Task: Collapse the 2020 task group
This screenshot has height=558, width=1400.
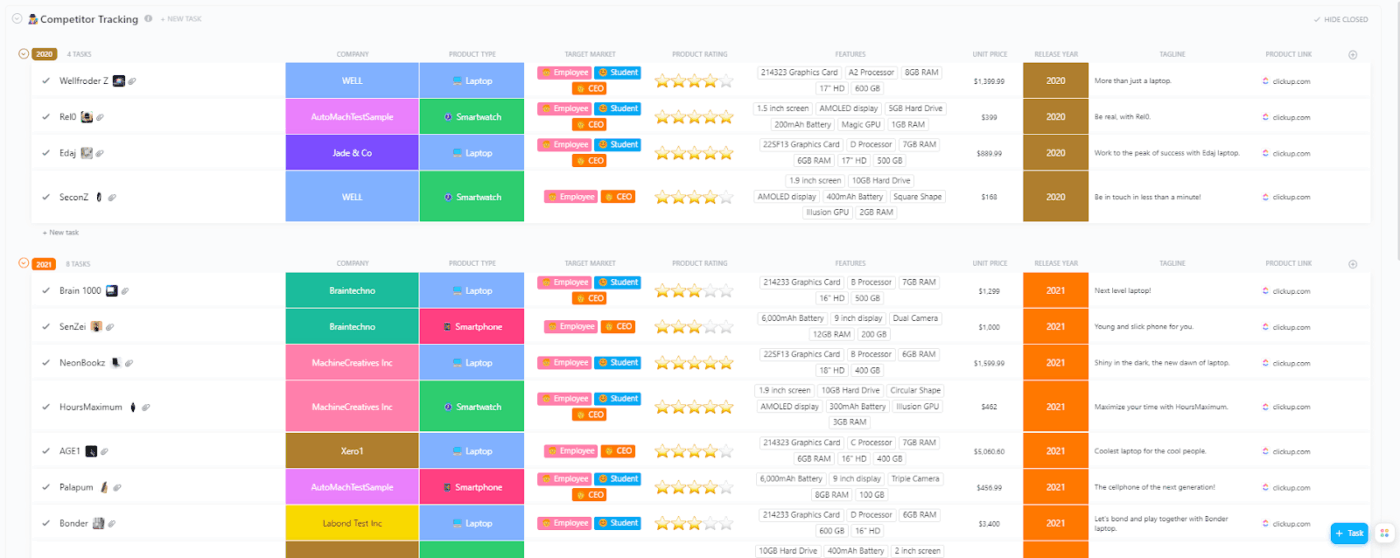Action: [24, 54]
